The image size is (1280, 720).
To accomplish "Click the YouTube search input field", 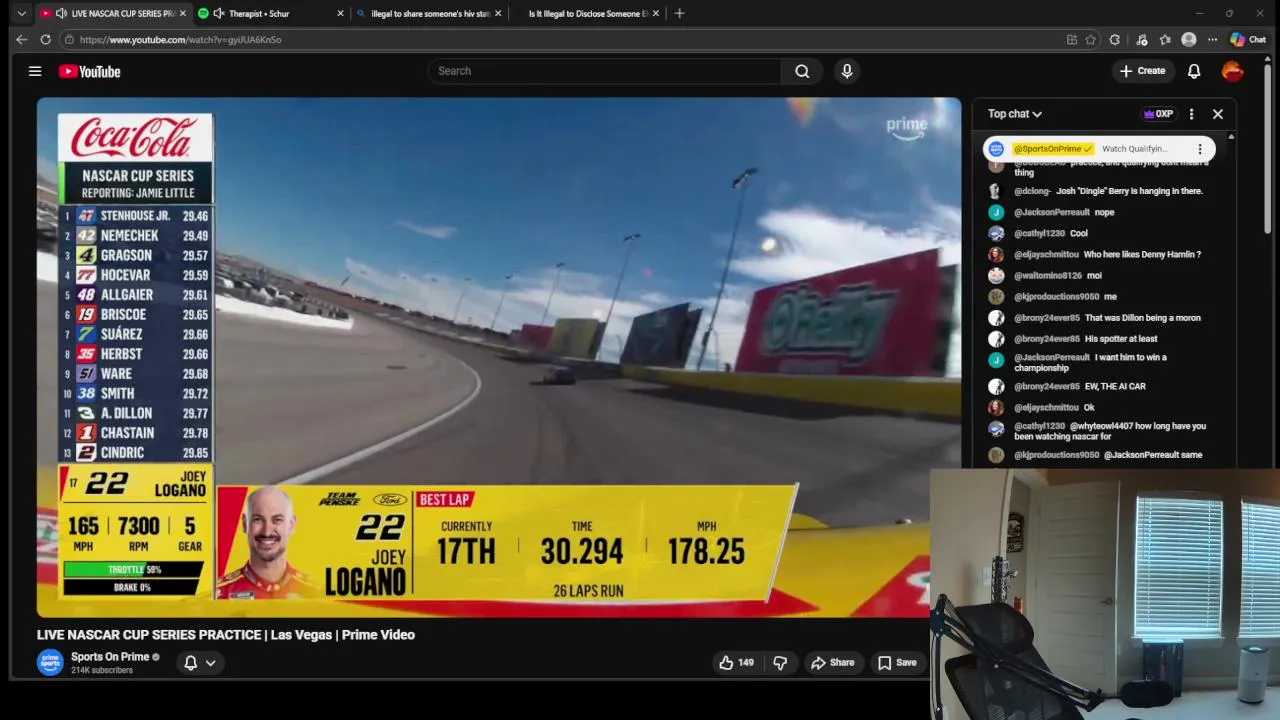I will (605, 71).
